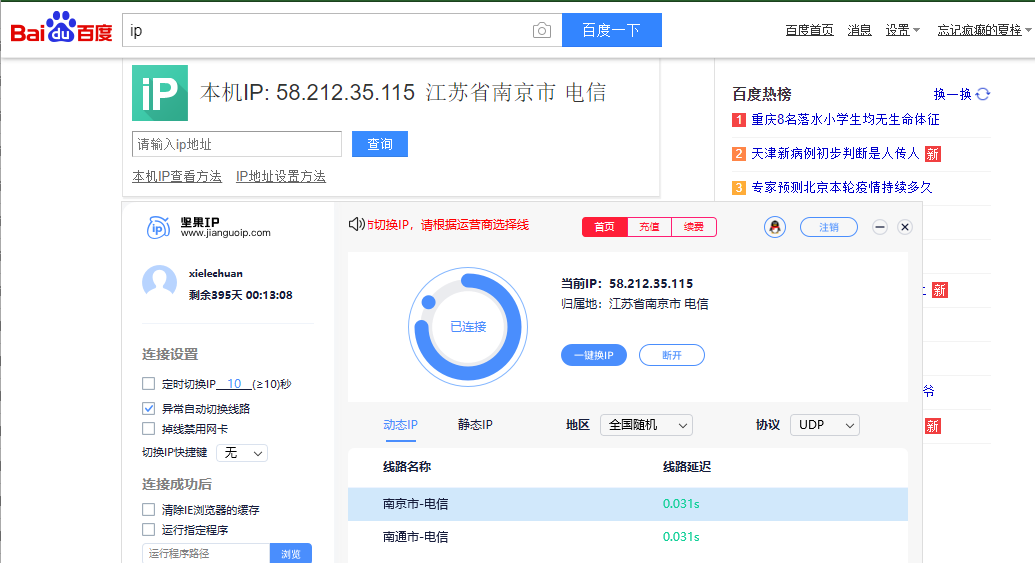Switch to 首页 tab in Jianguo IP
The width and height of the screenshot is (1035, 563).
click(605, 226)
